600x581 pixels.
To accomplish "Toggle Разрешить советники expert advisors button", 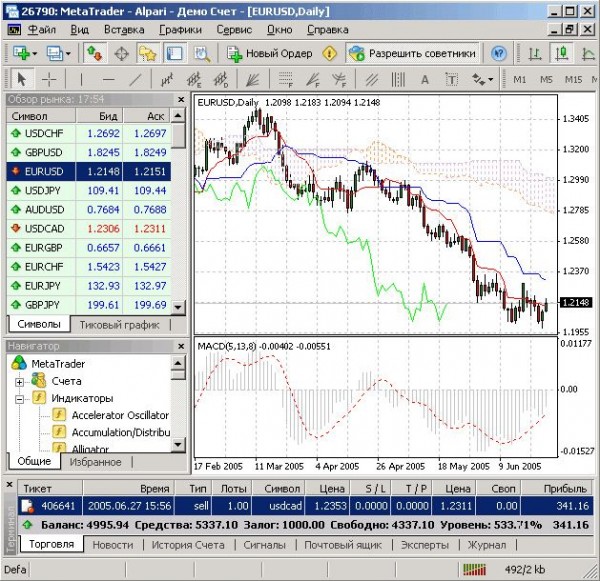I will [410, 53].
